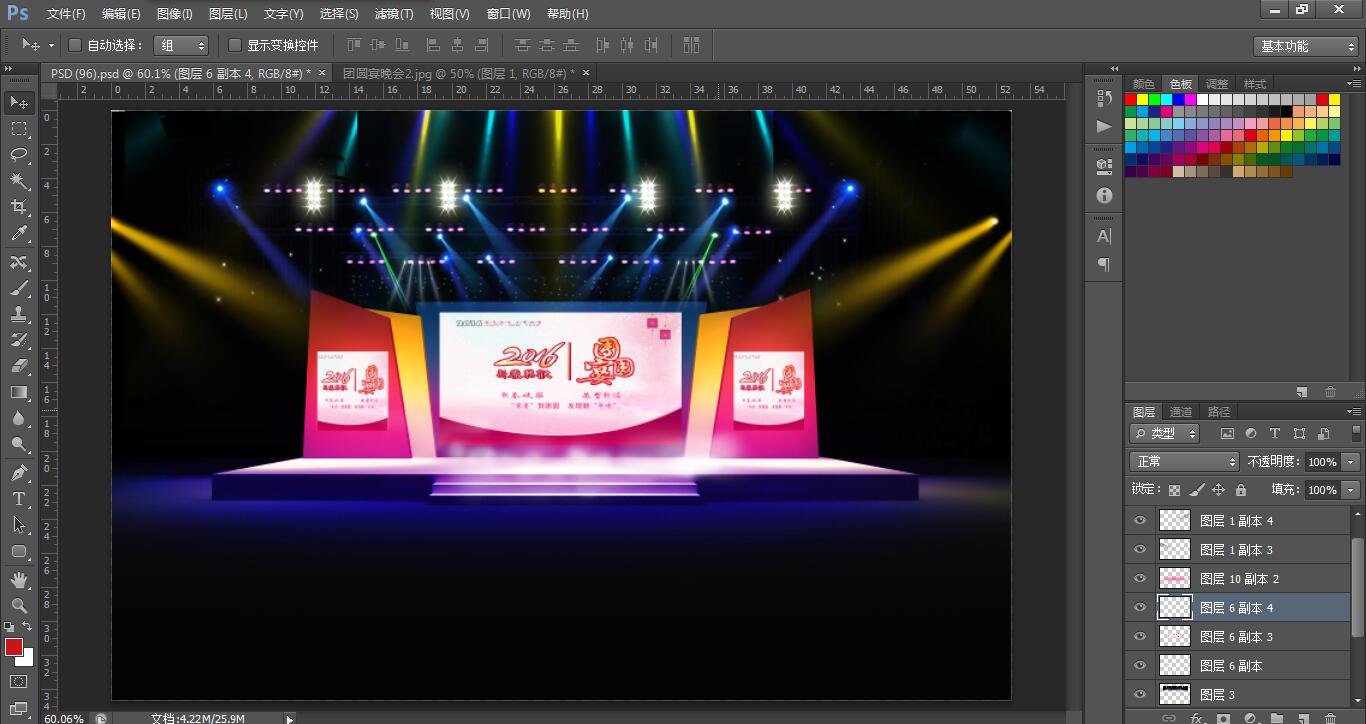Hide layer 图层 1 副本 4
Viewport: 1366px width, 724px height.
(x=1140, y=521)
